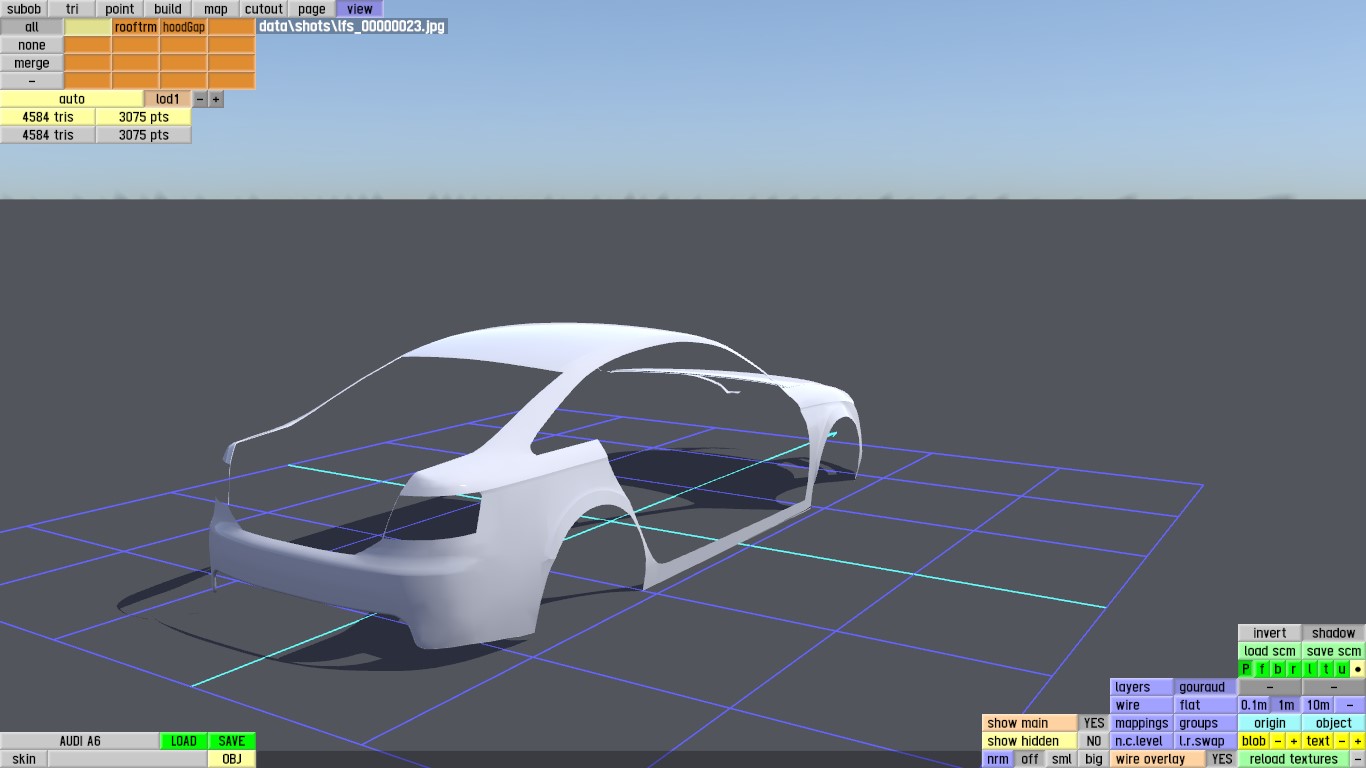Click minus button next to 10m
This screenshot has height=768, width=1366.
tap(1350, 705)
